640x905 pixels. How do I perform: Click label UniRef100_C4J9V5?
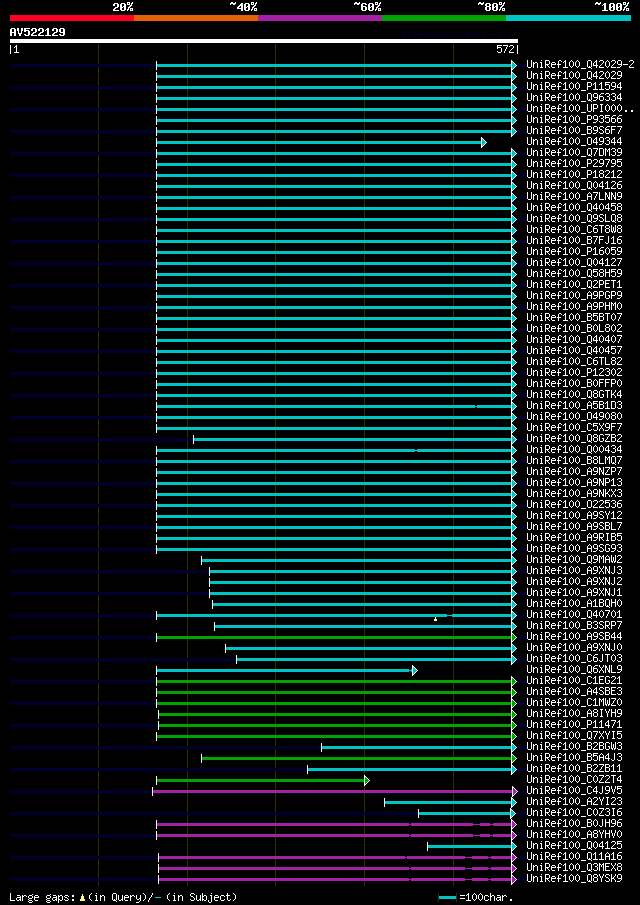(x=574, y=791)
